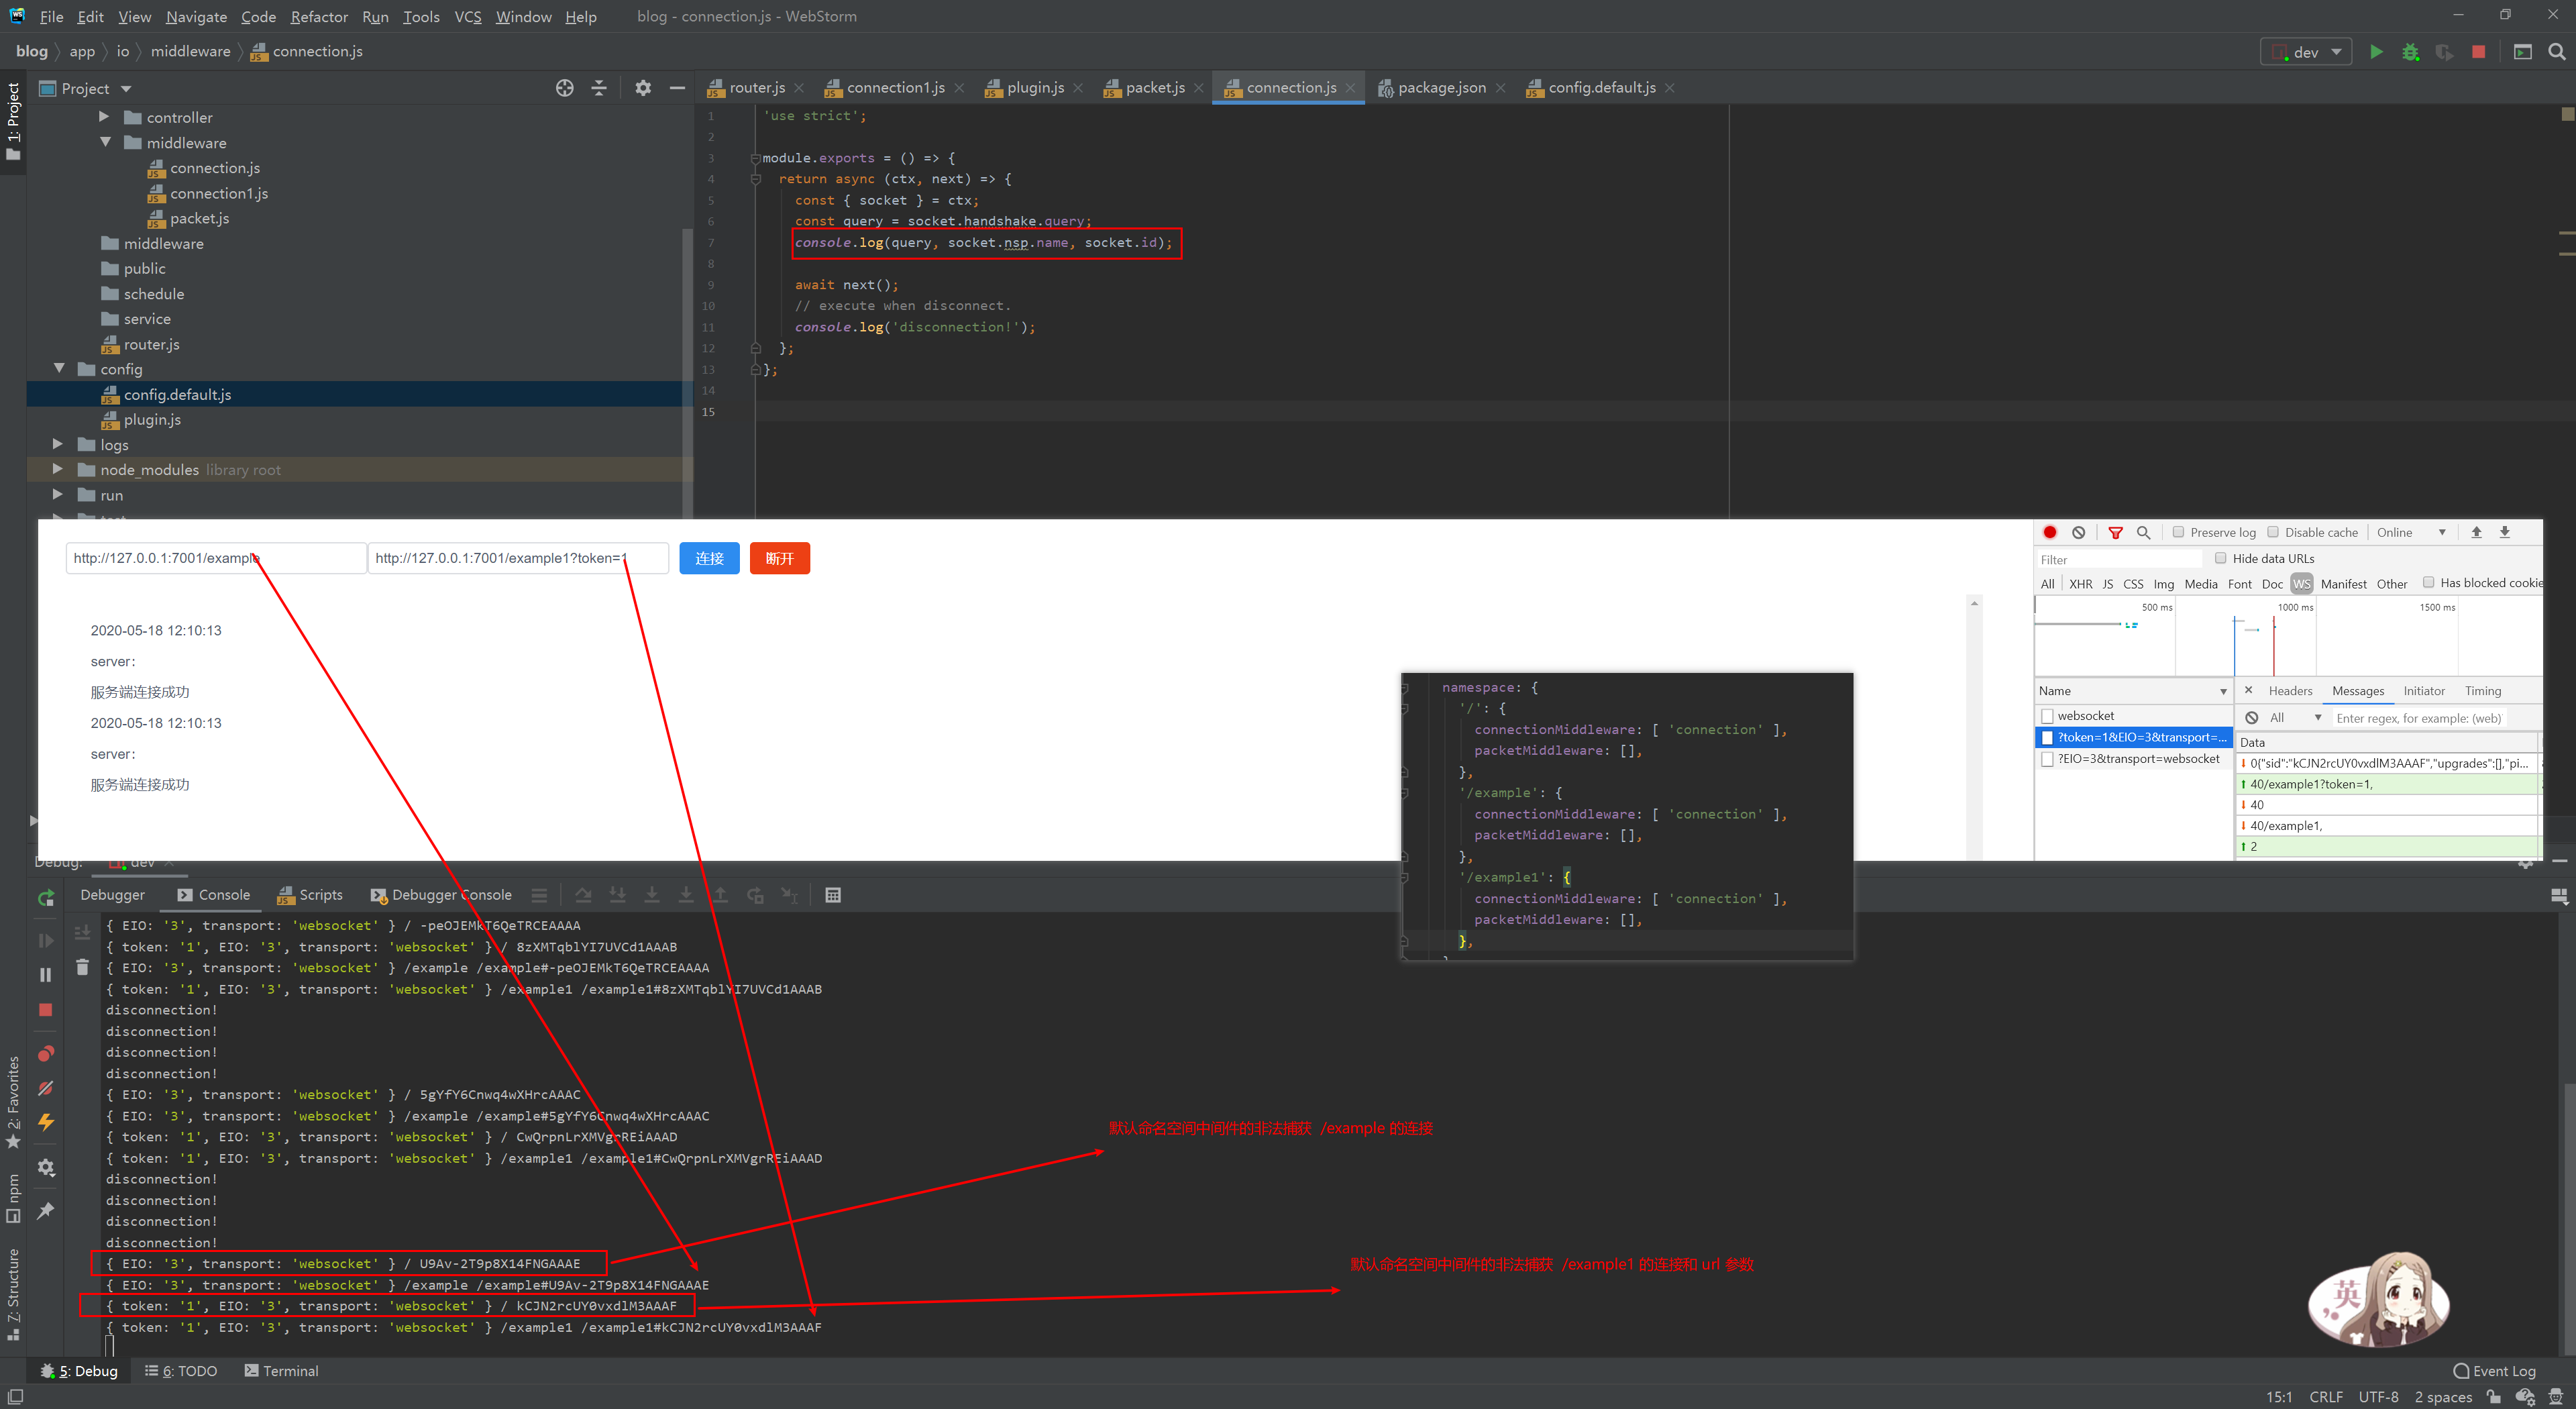
Task: Click the blue 连接 connect button
Action: pyautogui.click(x=709, y=558)
